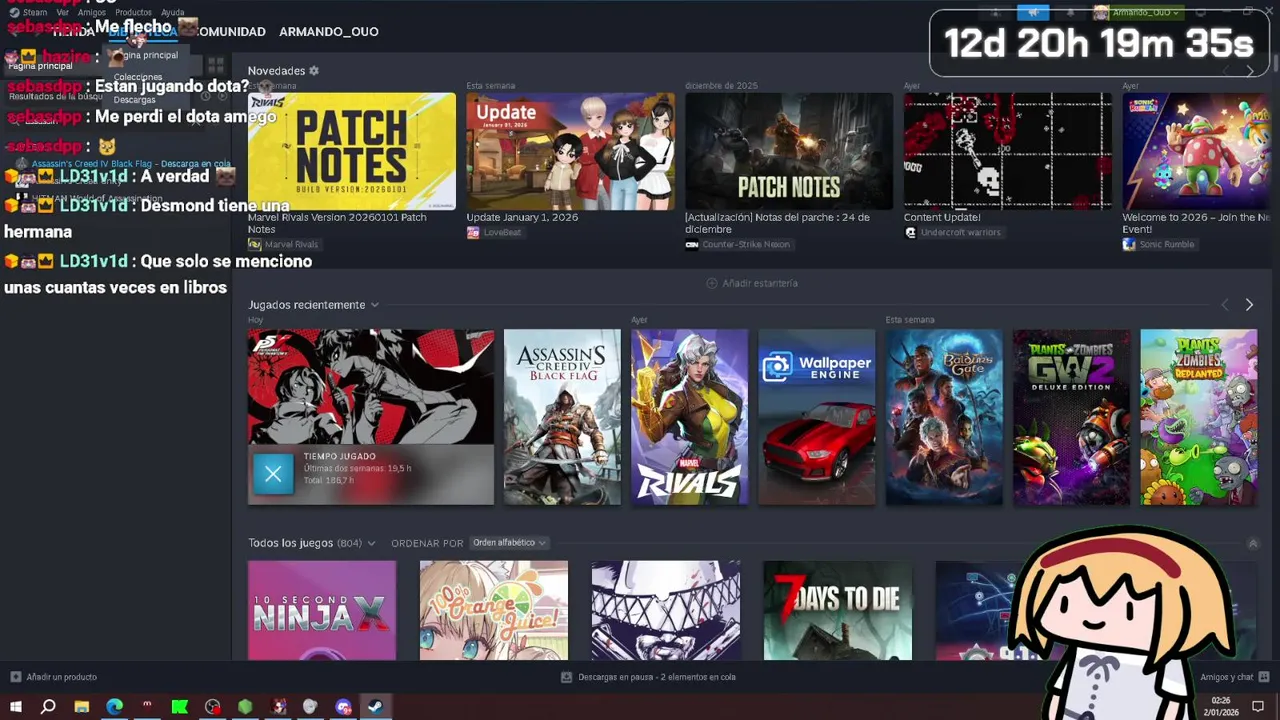Screen dimensions: 1280x720
Task: Click the Añadir un producto plus icon
Action: point(15,677)
